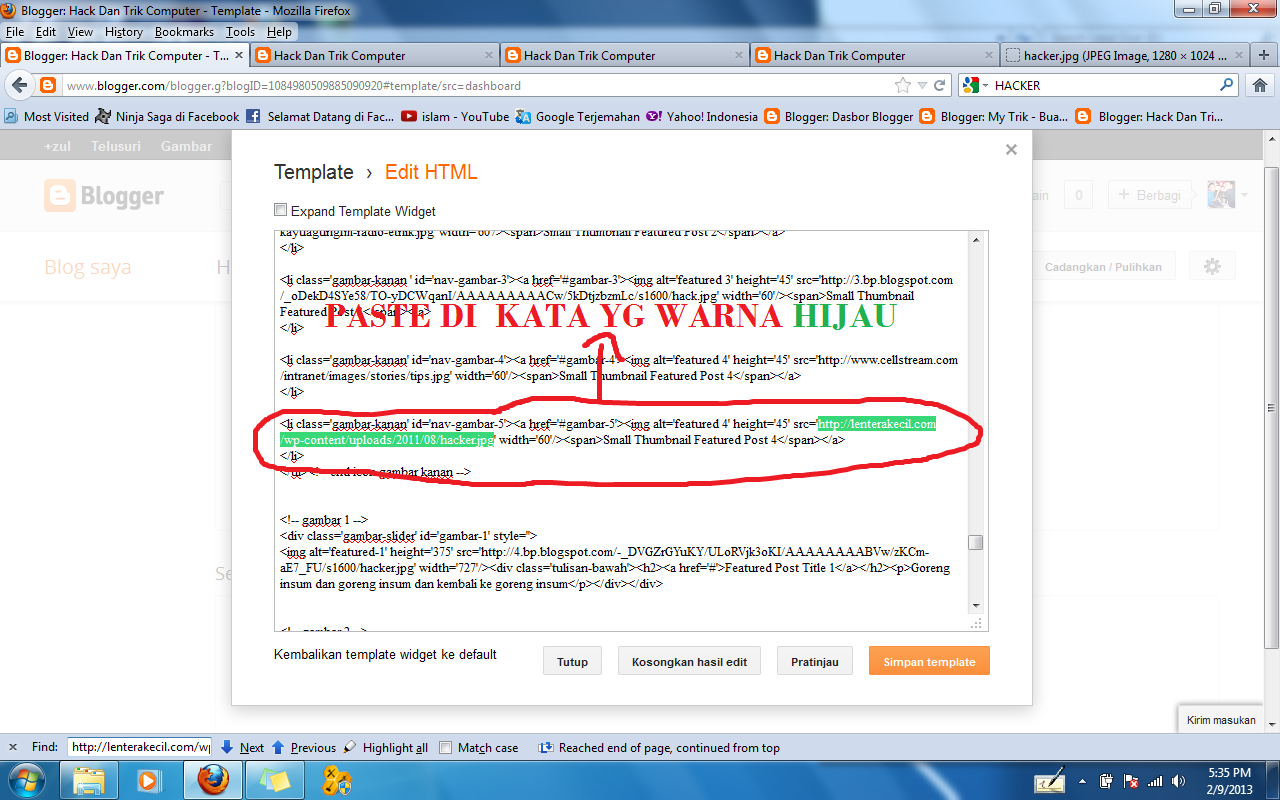Open the Tools menu

click(x=240, y=32)
